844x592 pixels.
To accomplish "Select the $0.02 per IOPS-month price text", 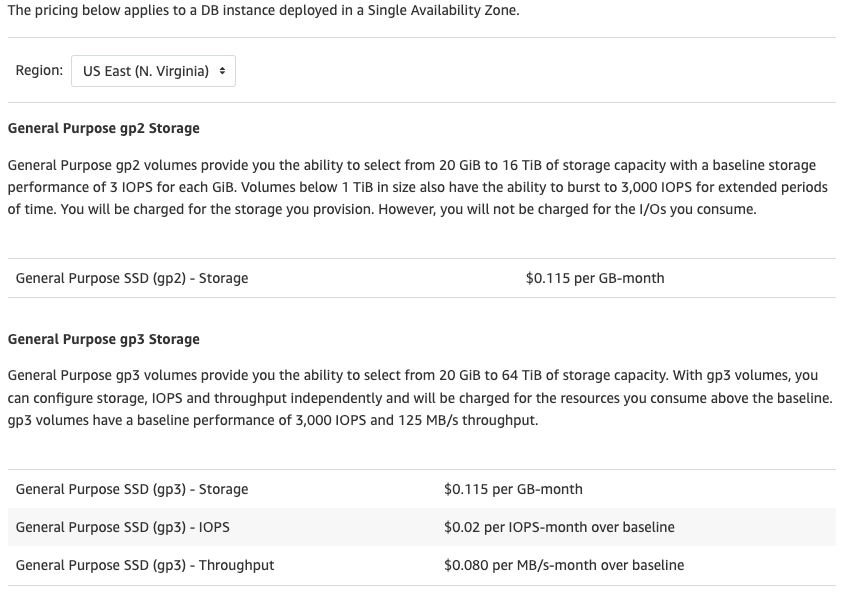I will click(x=561, y=527).
